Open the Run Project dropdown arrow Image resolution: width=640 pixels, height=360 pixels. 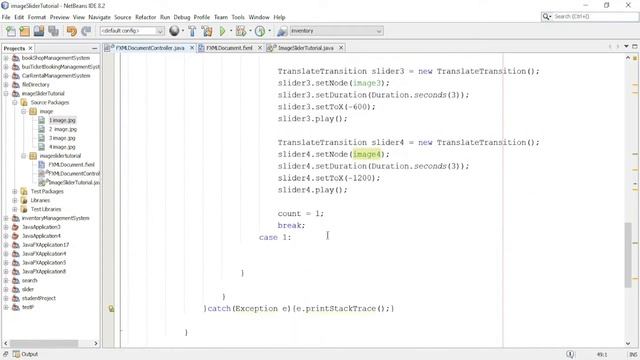click(231, 31)
